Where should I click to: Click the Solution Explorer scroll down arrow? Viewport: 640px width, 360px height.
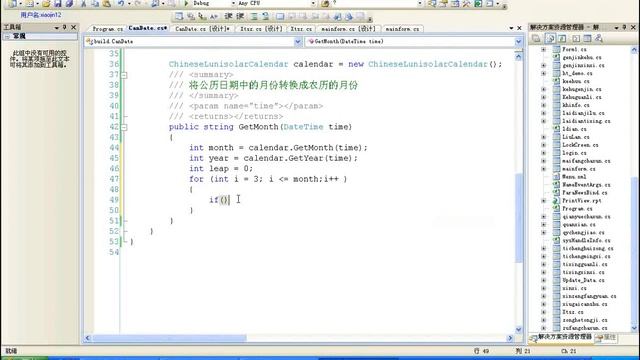coord(634,328)
